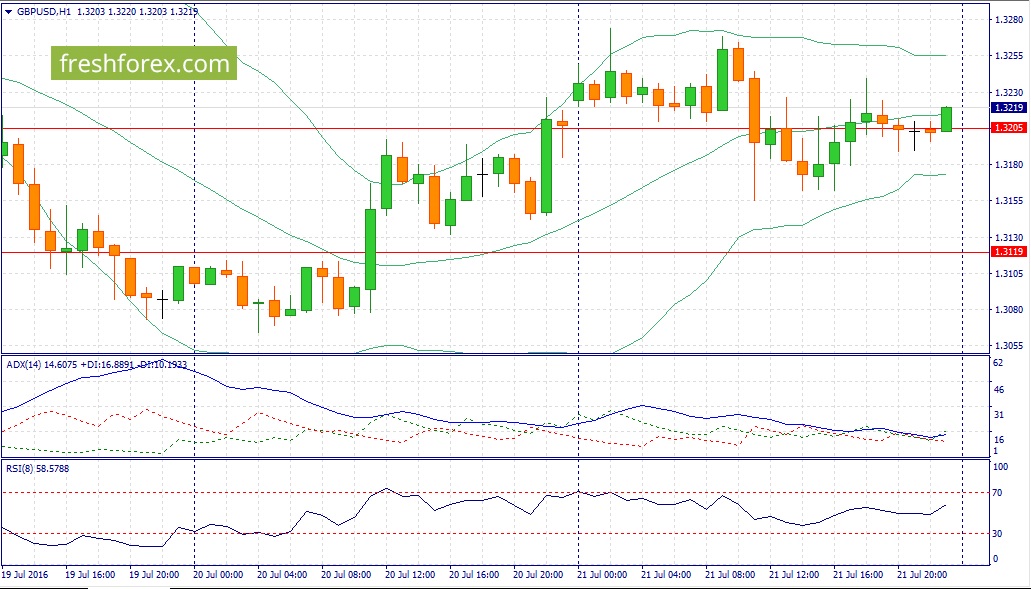Select the RSI(8) 58.5788 indicator label
This screenshot has width=1031, height=589.
coord(37,469)
